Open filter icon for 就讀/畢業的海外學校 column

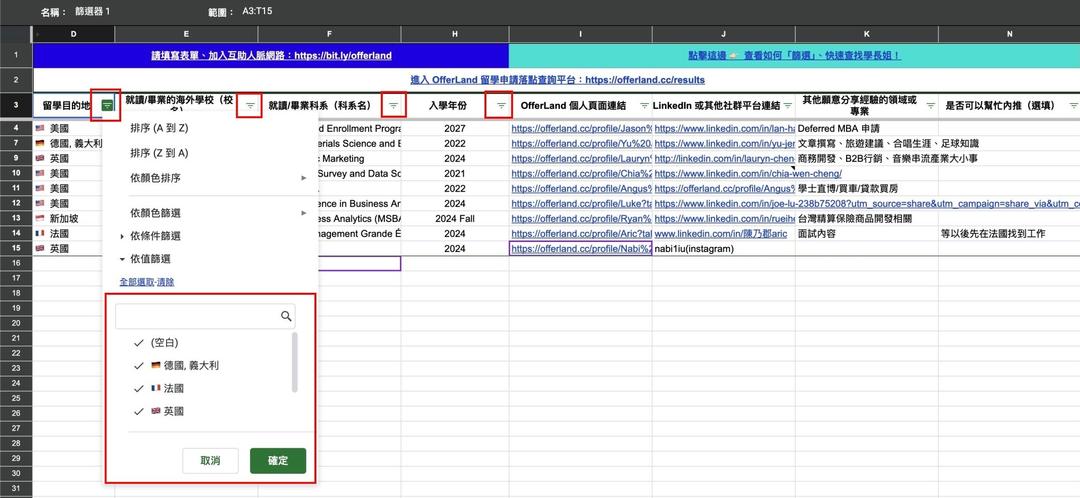click(250, 105)
